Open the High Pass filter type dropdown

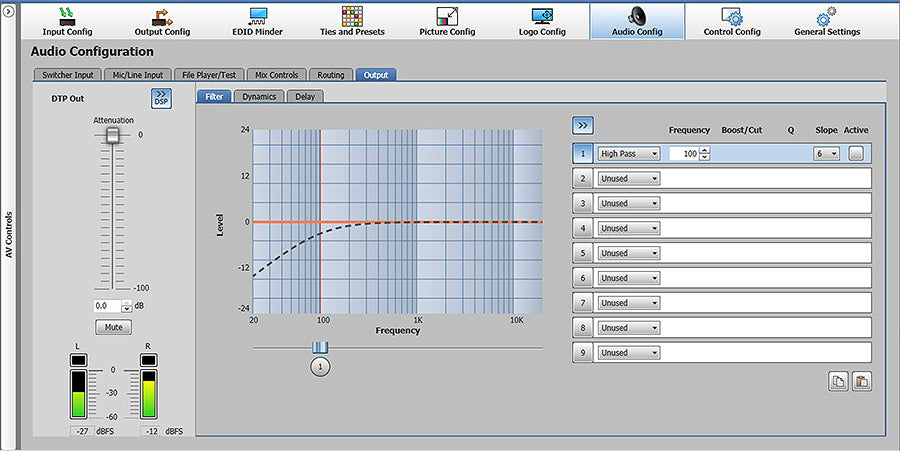pos(629,154)
